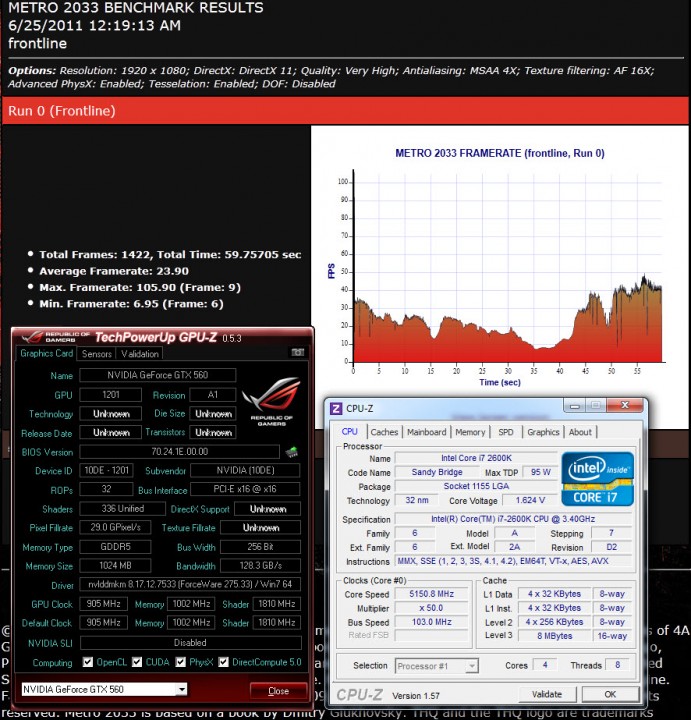Minimize the CPU-Z window
This screenshot has width=691, height=720.
click(574, 405)
